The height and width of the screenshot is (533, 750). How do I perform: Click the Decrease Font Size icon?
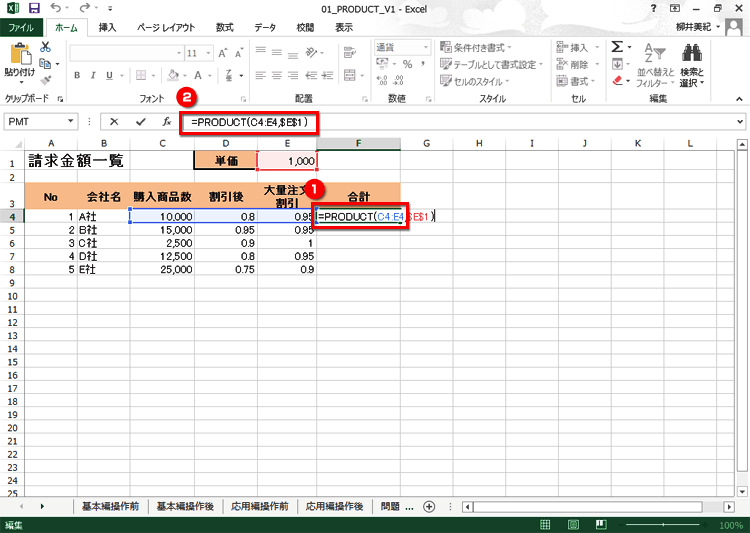238,53
